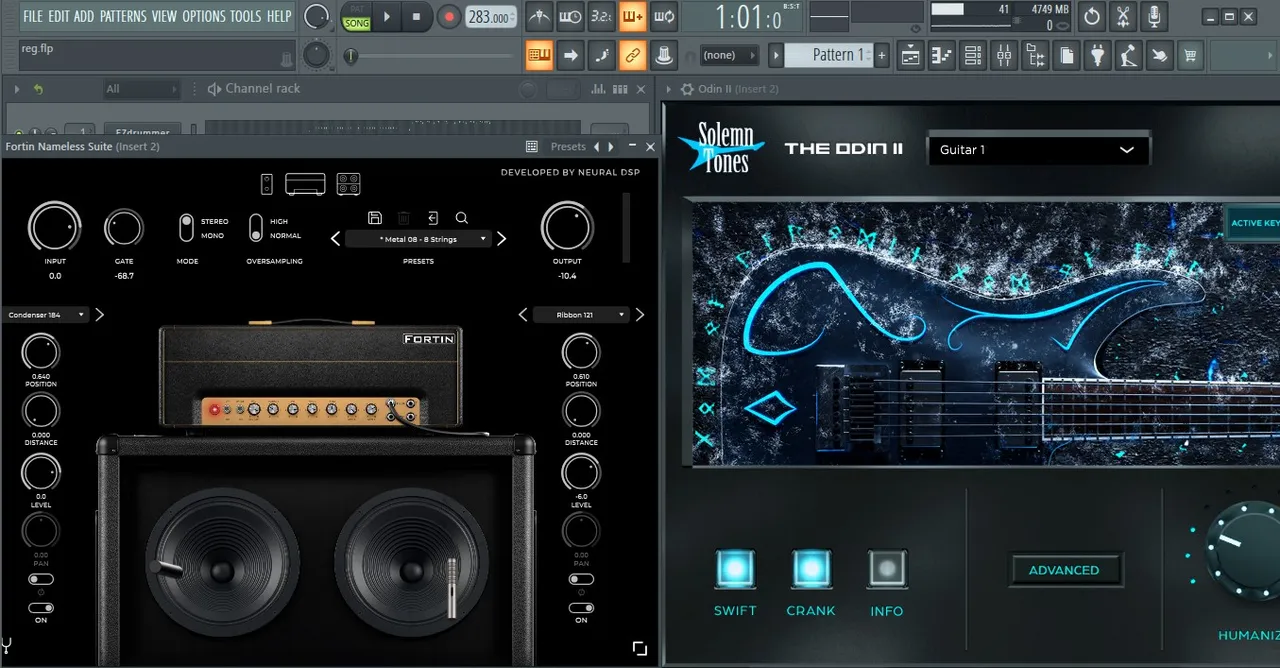This screenshot has height=668, width=1280.
Task: Toggle the highlighted link/multilink controllers icon
Action: point(632,55)
